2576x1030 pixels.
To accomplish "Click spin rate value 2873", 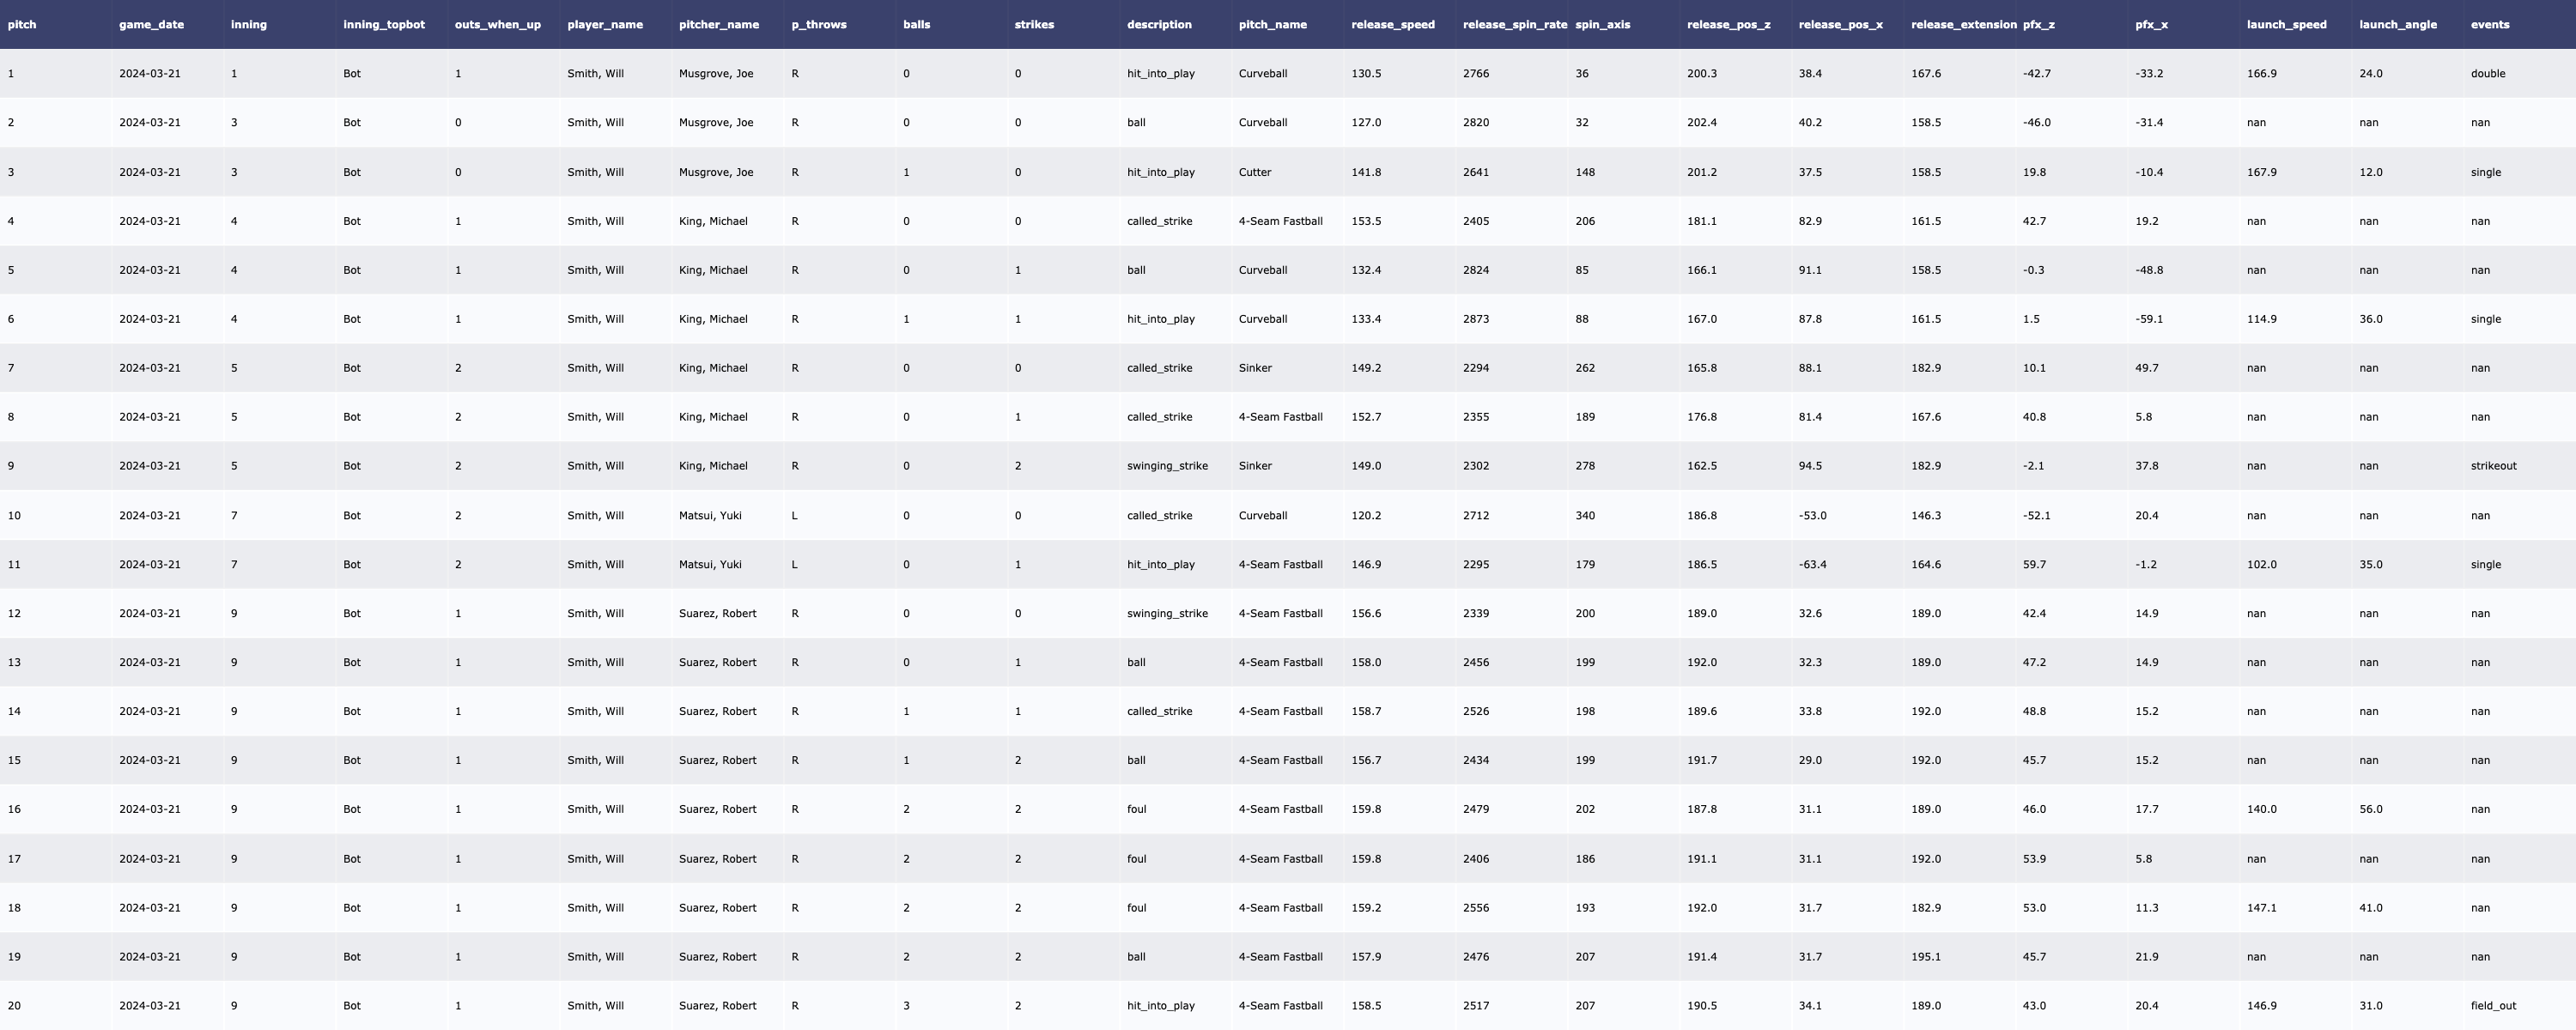I will pyautogui.click(x=1475, y=319).
